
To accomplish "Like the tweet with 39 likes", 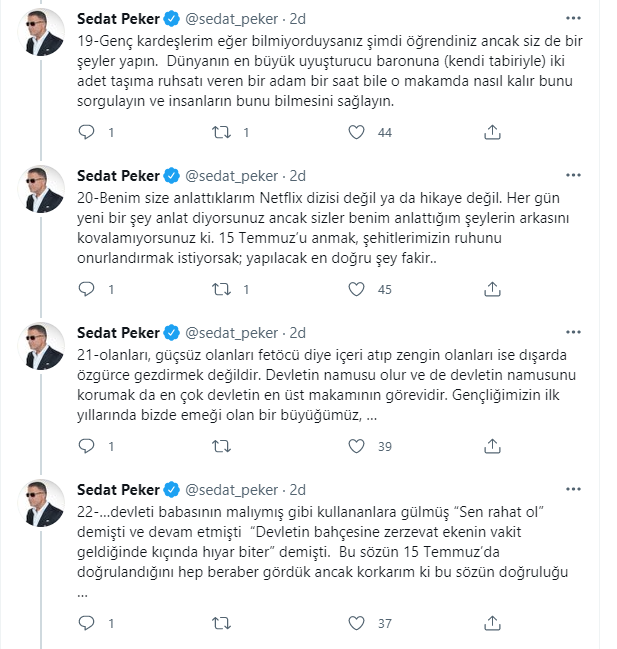I will (356, 446).
